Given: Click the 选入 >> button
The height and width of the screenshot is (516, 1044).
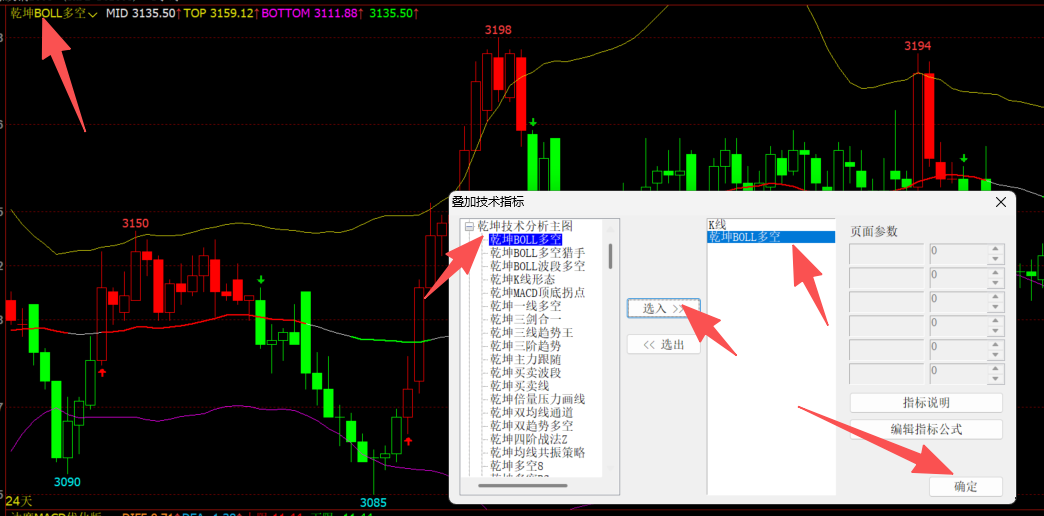Looking at the screenshot, I should 663,309.
